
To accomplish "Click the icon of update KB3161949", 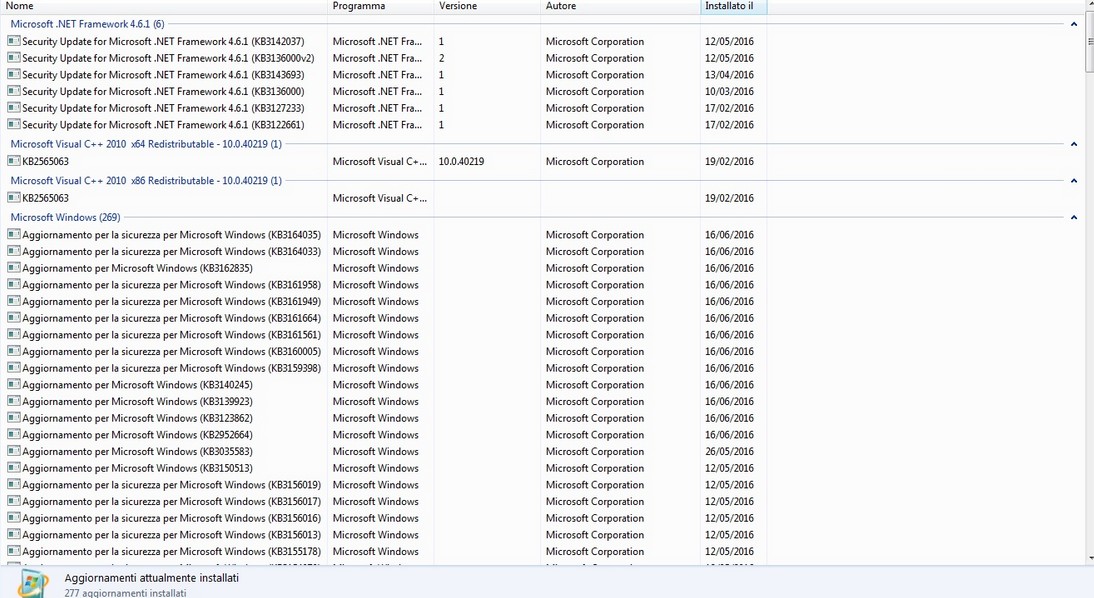I will [13, 301].
